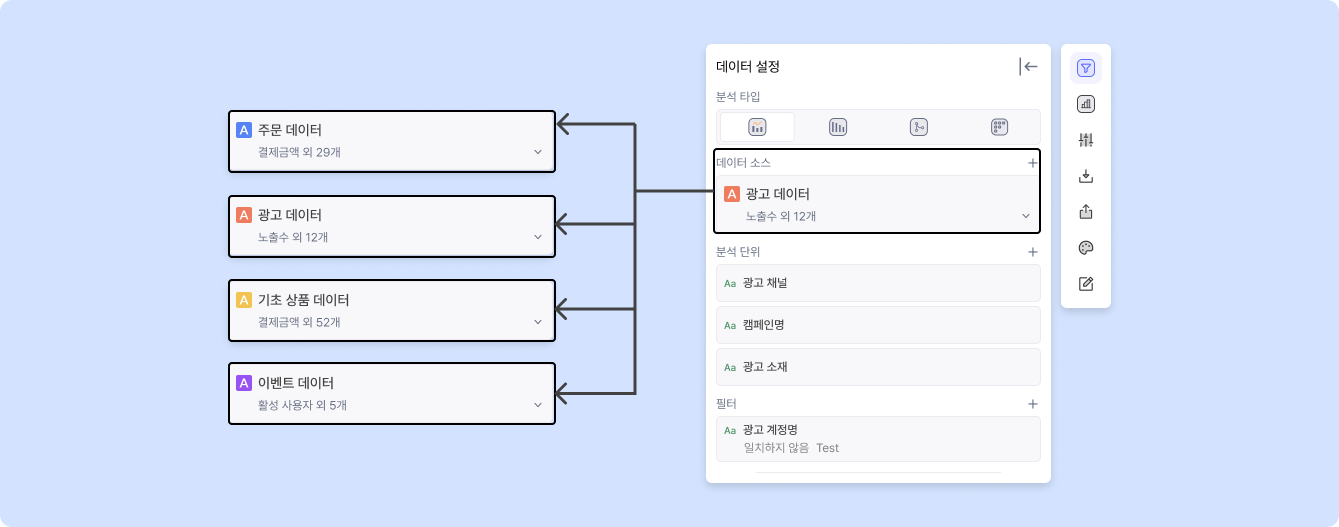Screen dimensions: 1339x527
Task: Add a new 데이터 소스 with plus
Action: [1032, 162]
